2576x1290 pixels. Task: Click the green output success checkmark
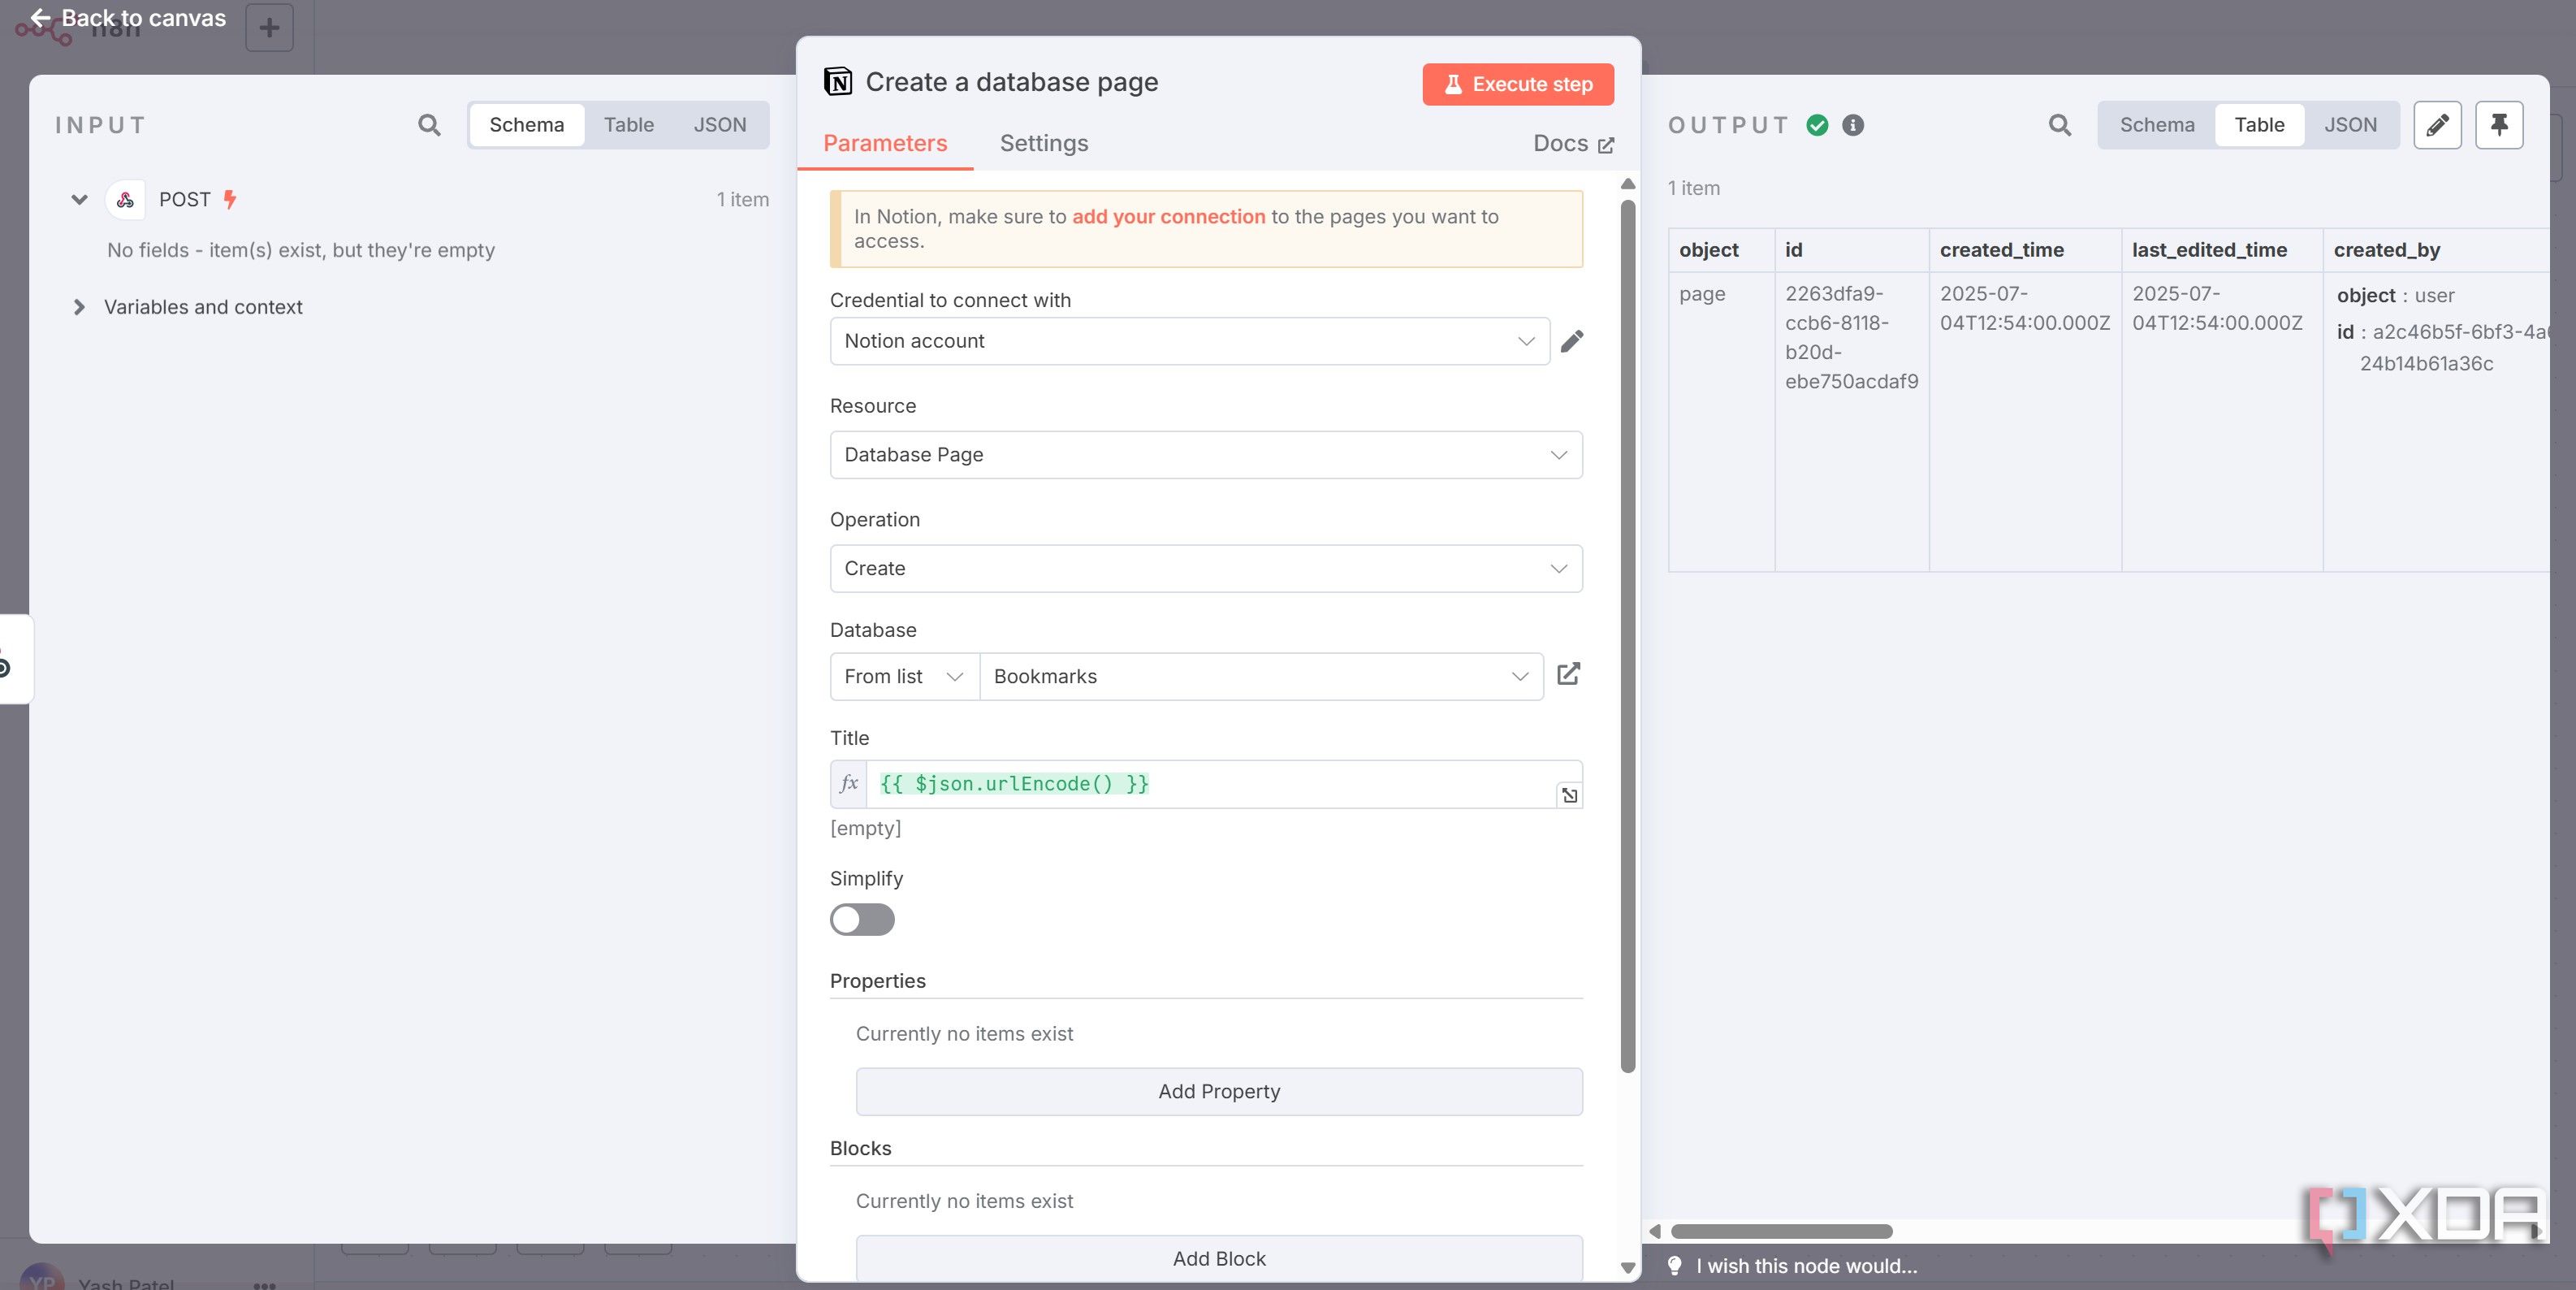coord(1817,125)
